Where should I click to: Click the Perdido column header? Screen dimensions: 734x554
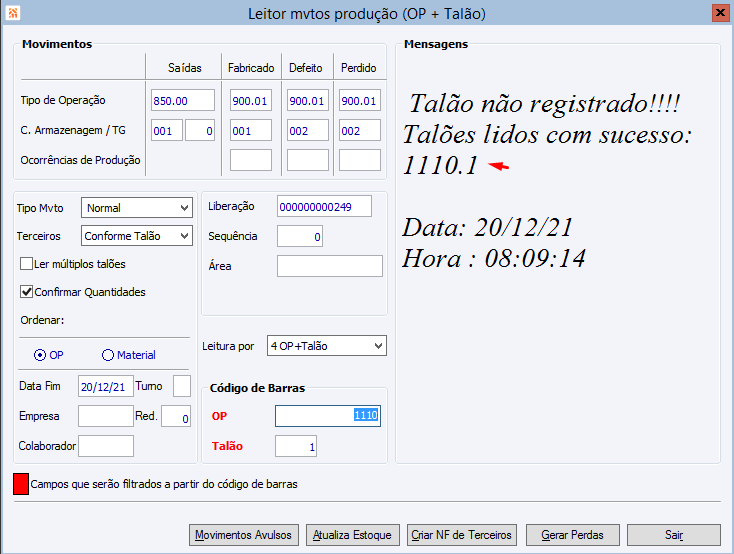[359, 68]
